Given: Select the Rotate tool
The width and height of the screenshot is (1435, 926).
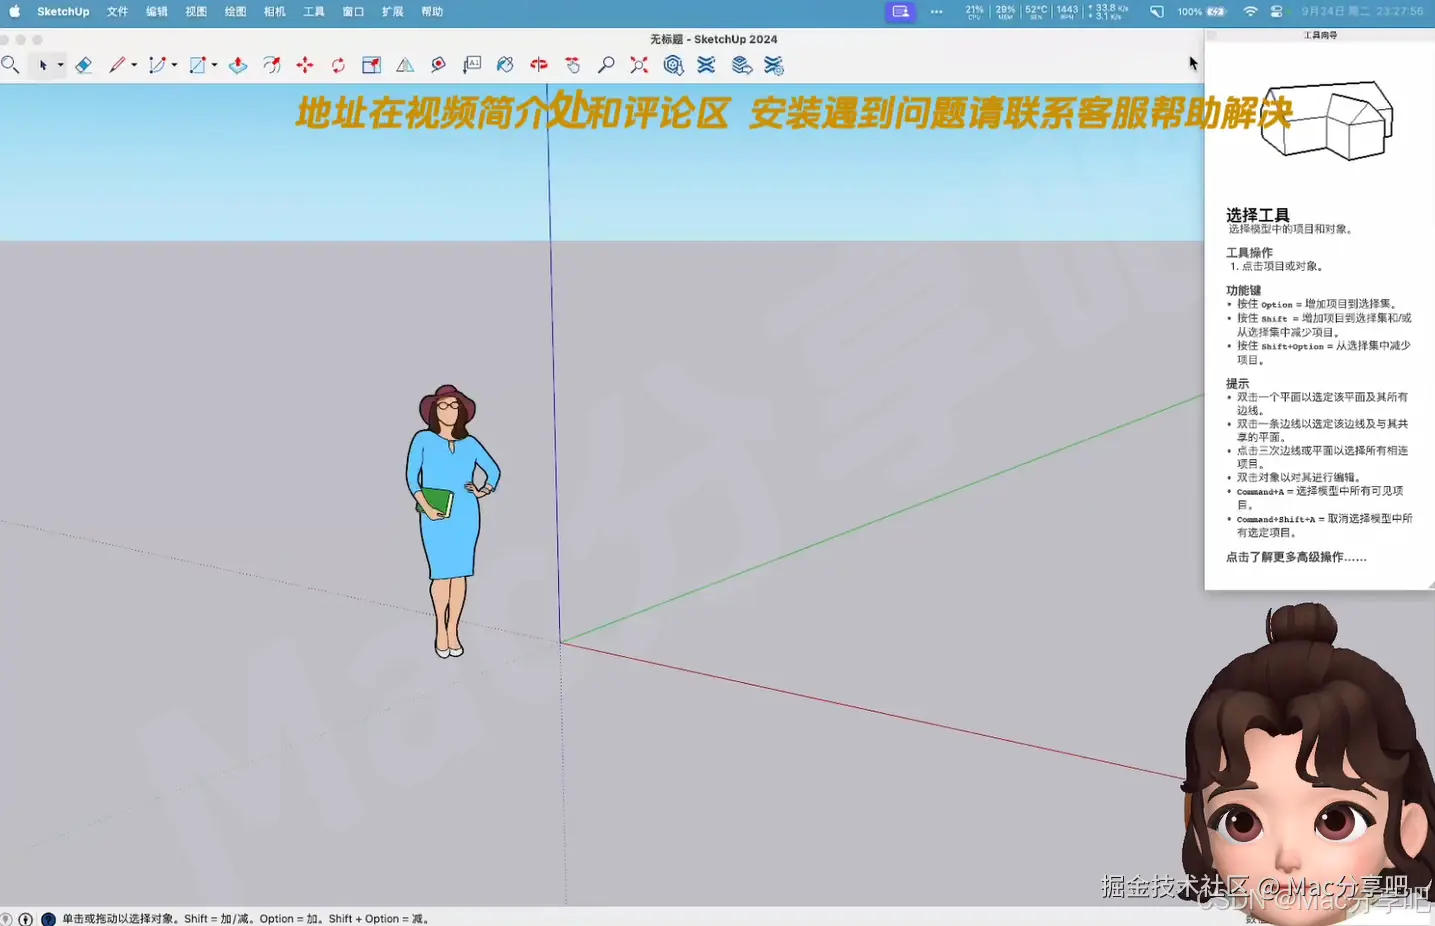Looking at the screenshot, I should click(x=338, y=65).
